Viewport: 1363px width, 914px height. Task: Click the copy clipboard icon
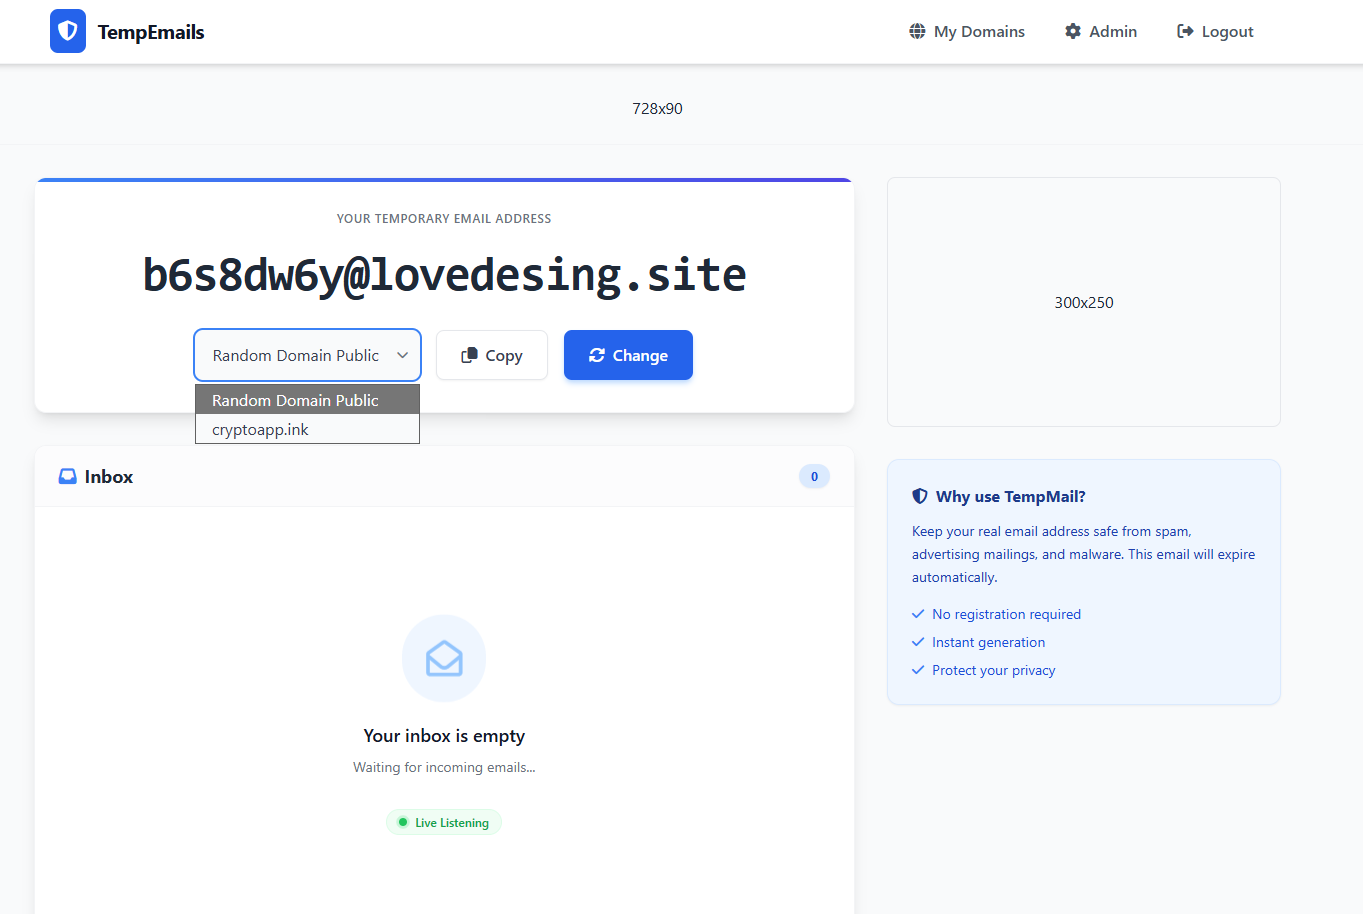pyautogui.click(x=469, y=355)
